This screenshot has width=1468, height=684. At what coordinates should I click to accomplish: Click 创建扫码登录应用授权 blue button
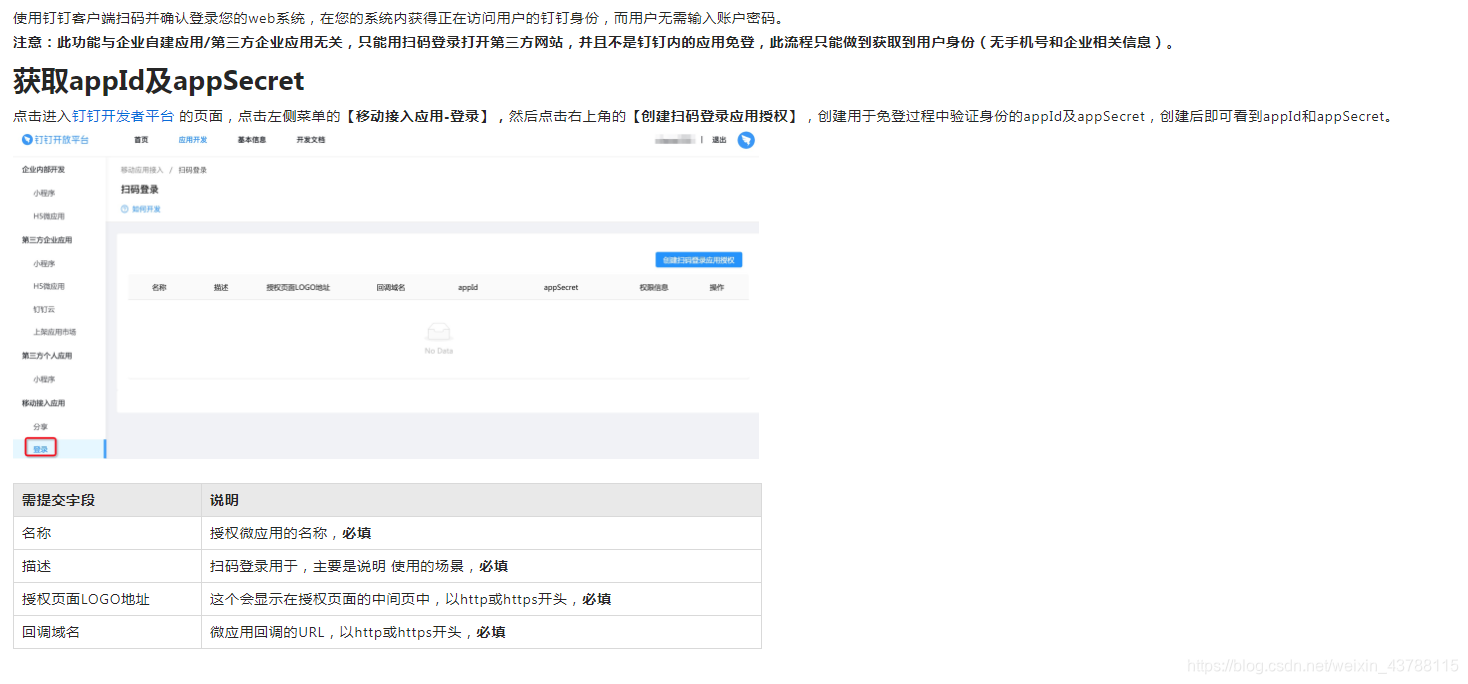[x=699, y=260]
